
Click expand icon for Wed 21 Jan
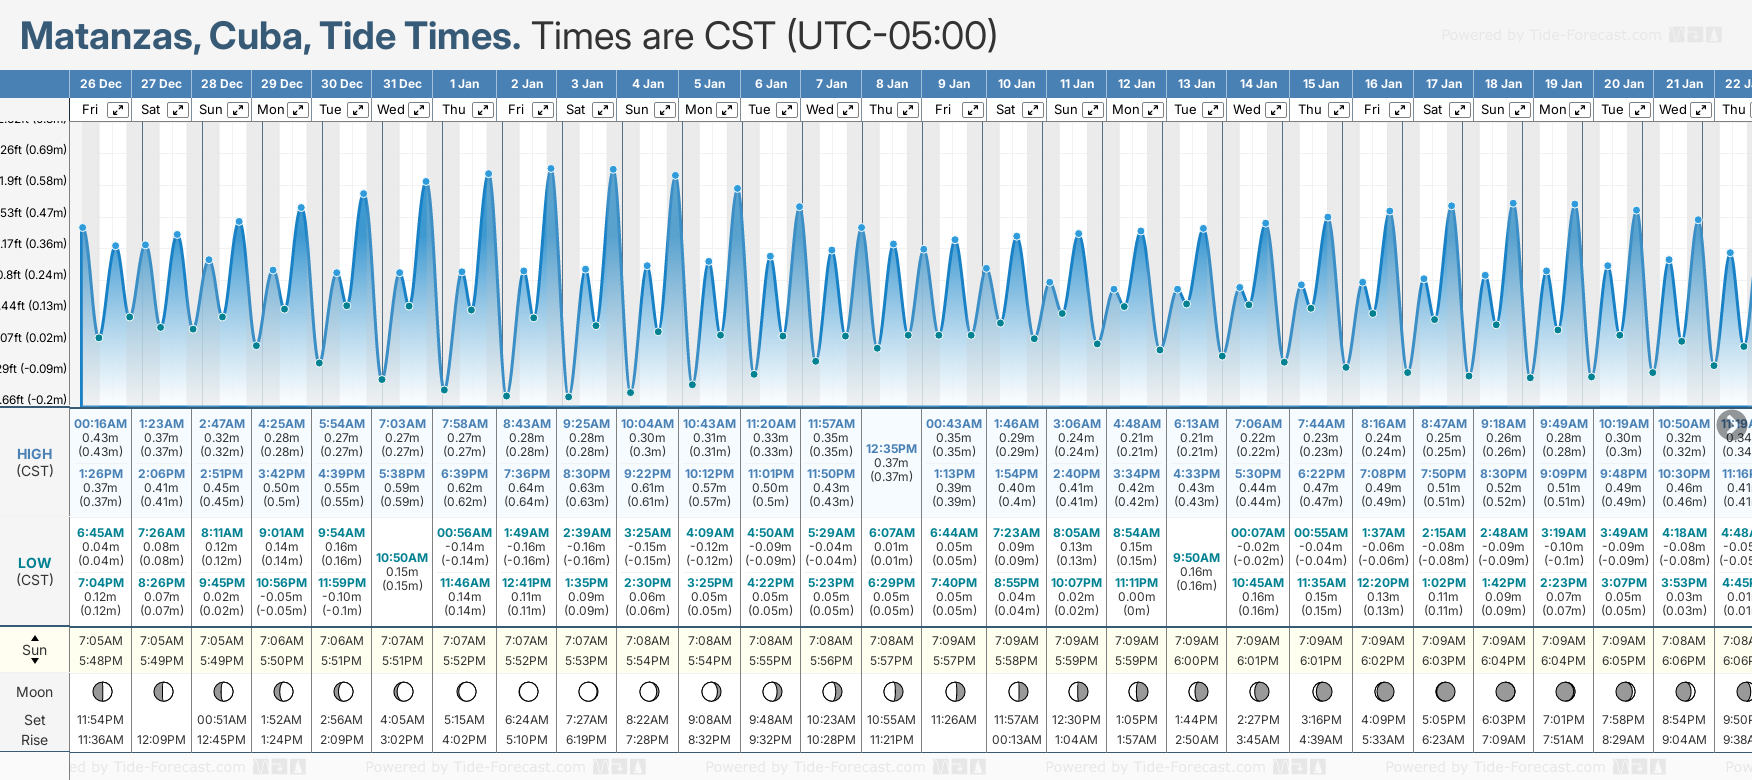pos(1700,110)
